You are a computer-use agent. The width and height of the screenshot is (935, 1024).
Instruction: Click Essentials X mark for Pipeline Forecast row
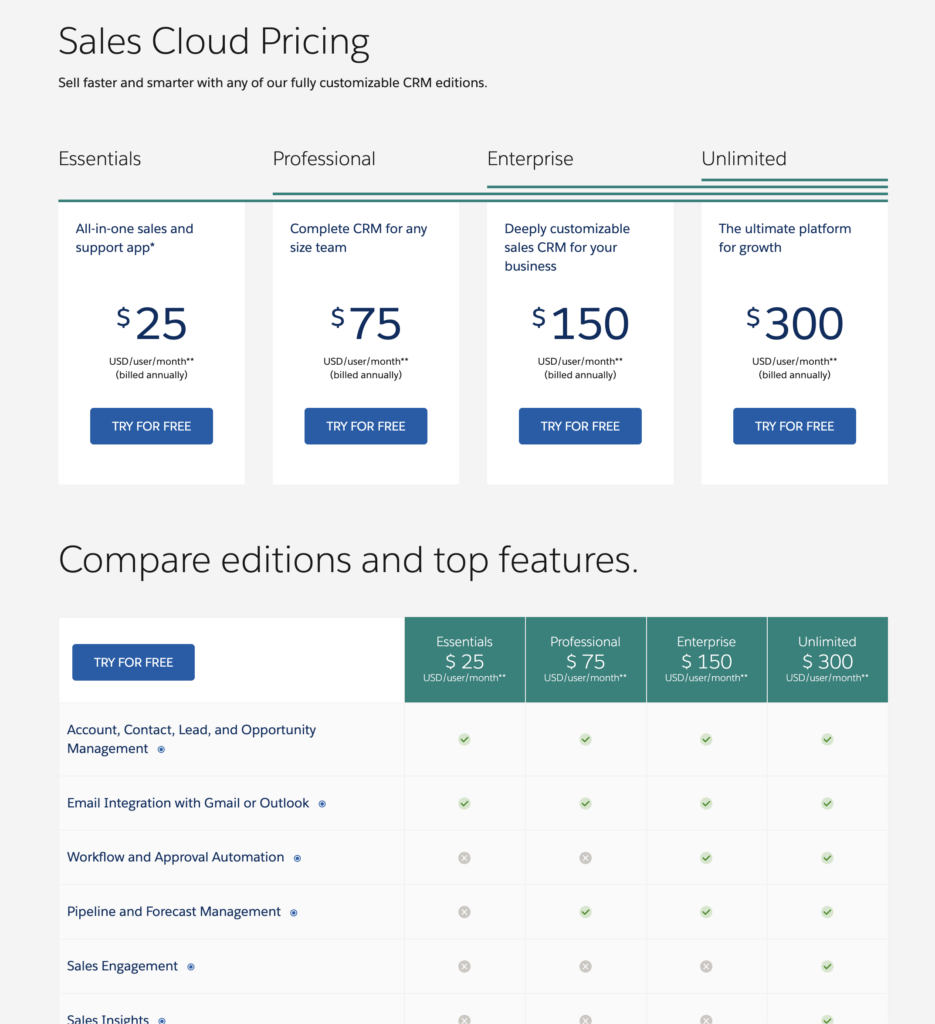(x=464, y=912)
